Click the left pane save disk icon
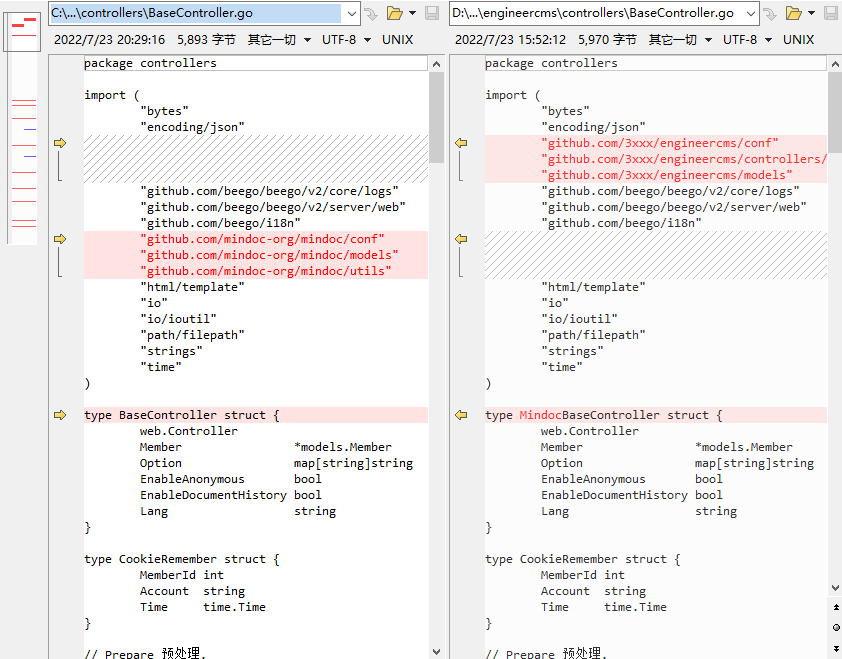This screenshot has height=659, width=842. tap(432, 13)
